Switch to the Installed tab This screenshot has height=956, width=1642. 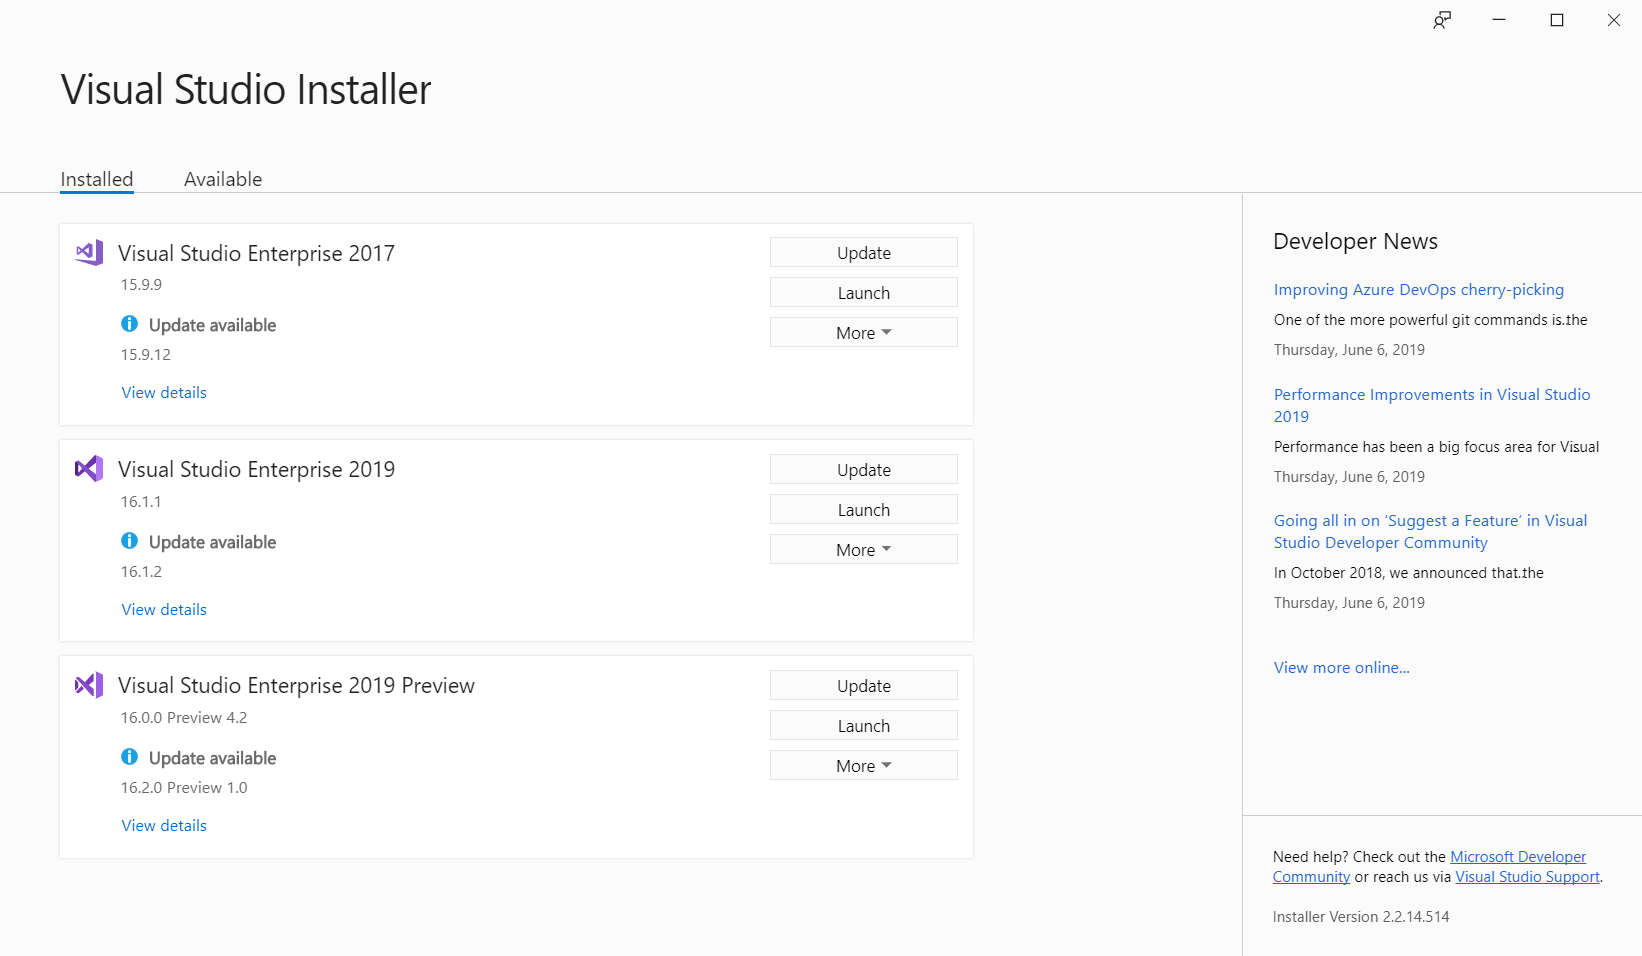(97, 179)
